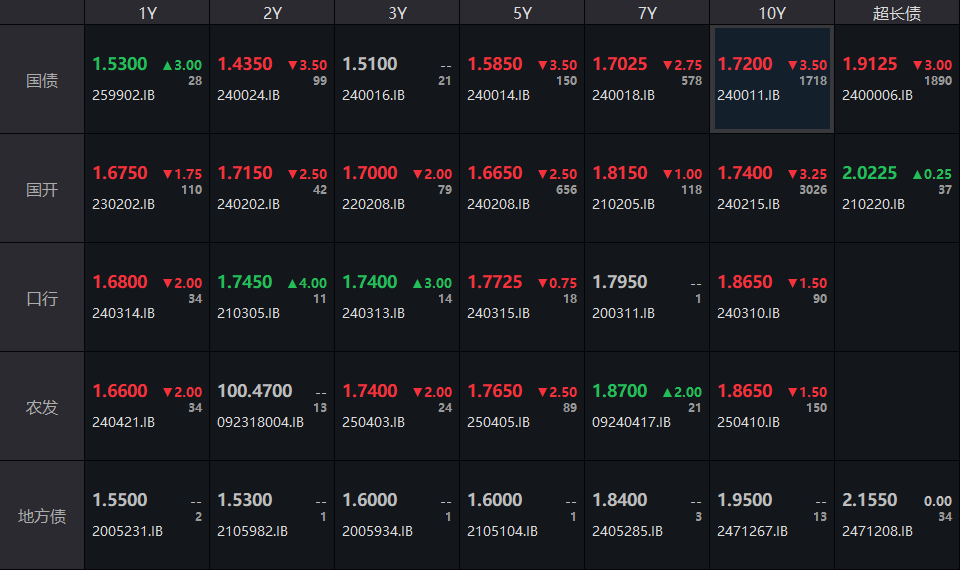The height and width of the screenshot is (570, 960).
Task: Open bond code 259902.IB
Action: (x=124, y=95)
